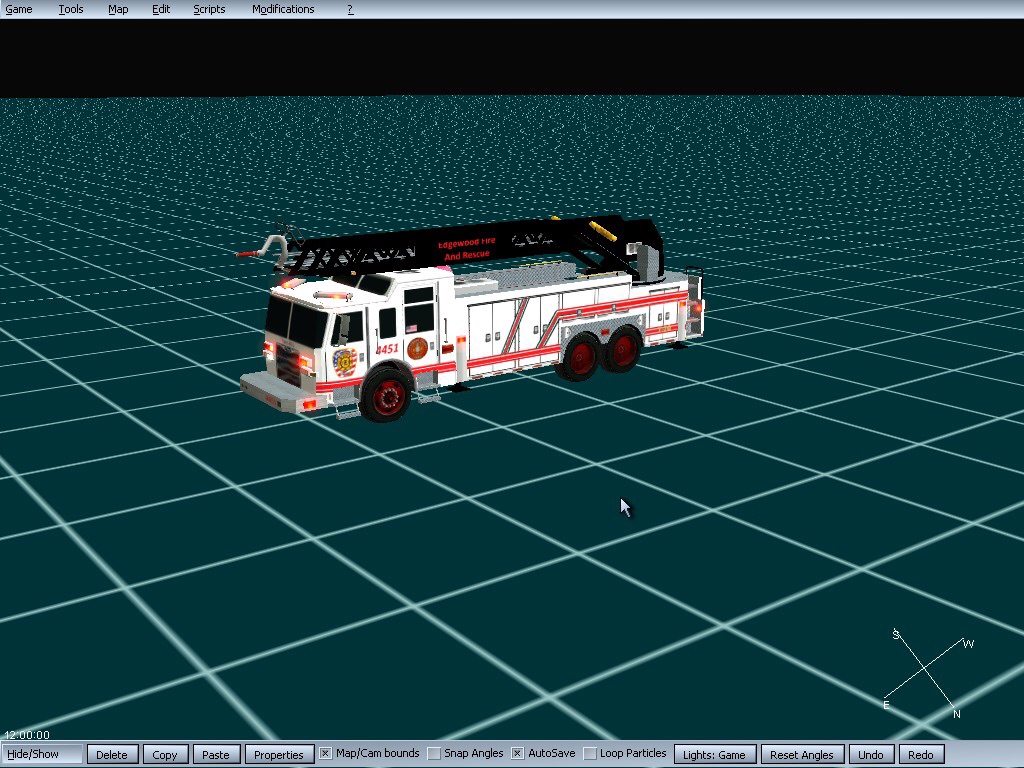Open object Properties
1024x768 pixels.
click(279, 754)
